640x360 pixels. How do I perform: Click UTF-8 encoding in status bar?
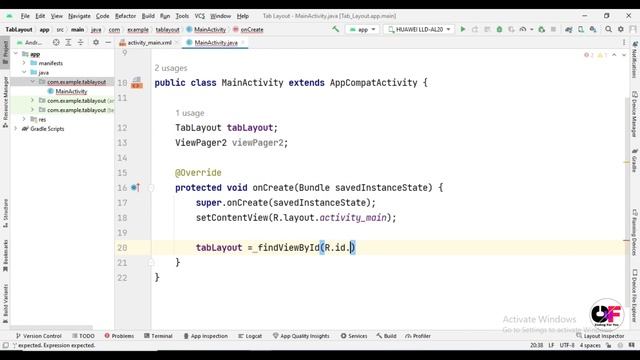click(567, 345)
